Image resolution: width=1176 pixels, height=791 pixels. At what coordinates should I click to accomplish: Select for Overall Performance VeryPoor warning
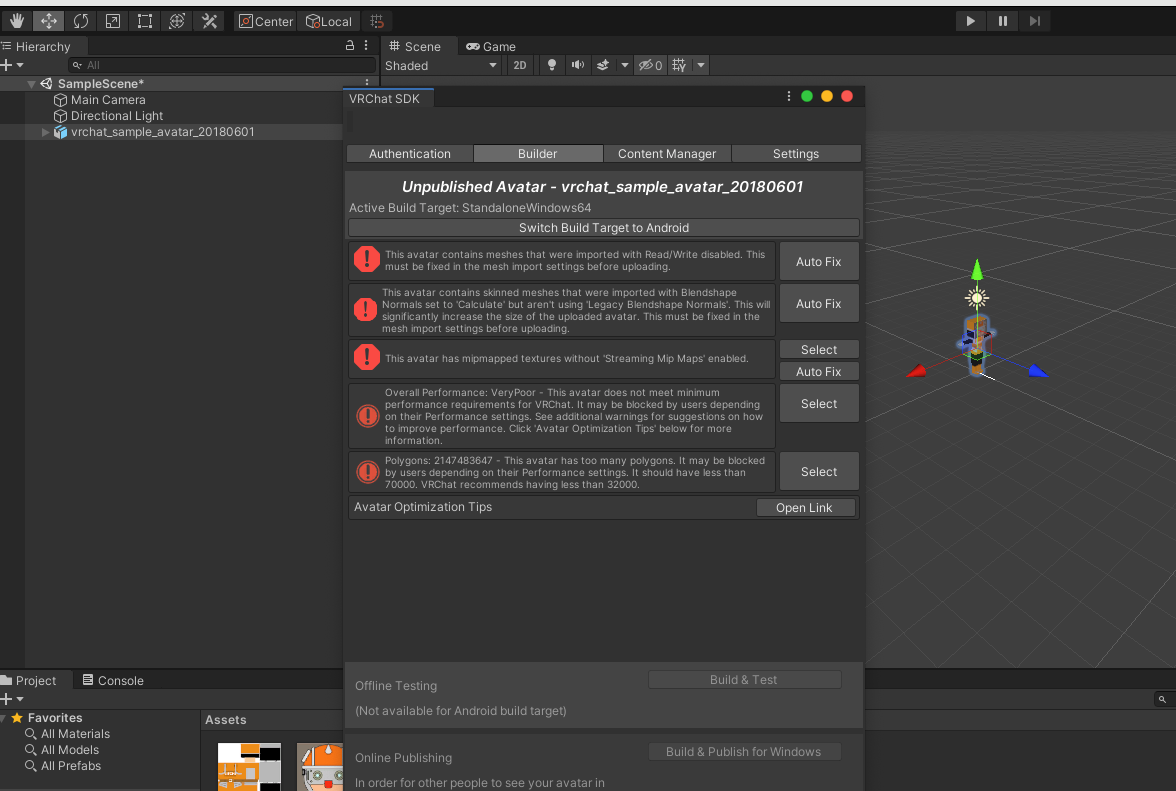(x=818, y=403)
